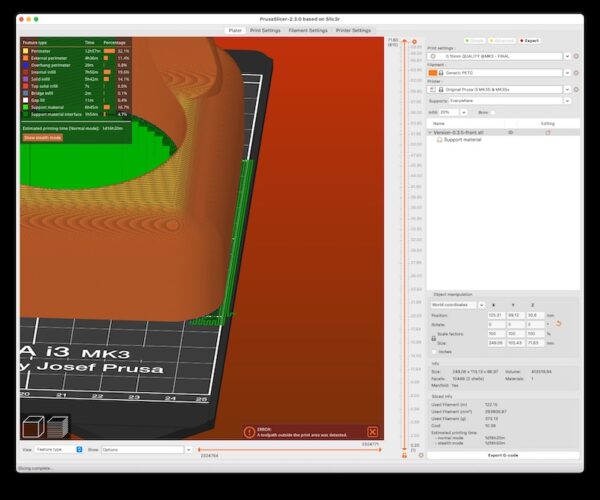Open the Printer preset dropdown
The image size is (600, 500).
point(567,90)
